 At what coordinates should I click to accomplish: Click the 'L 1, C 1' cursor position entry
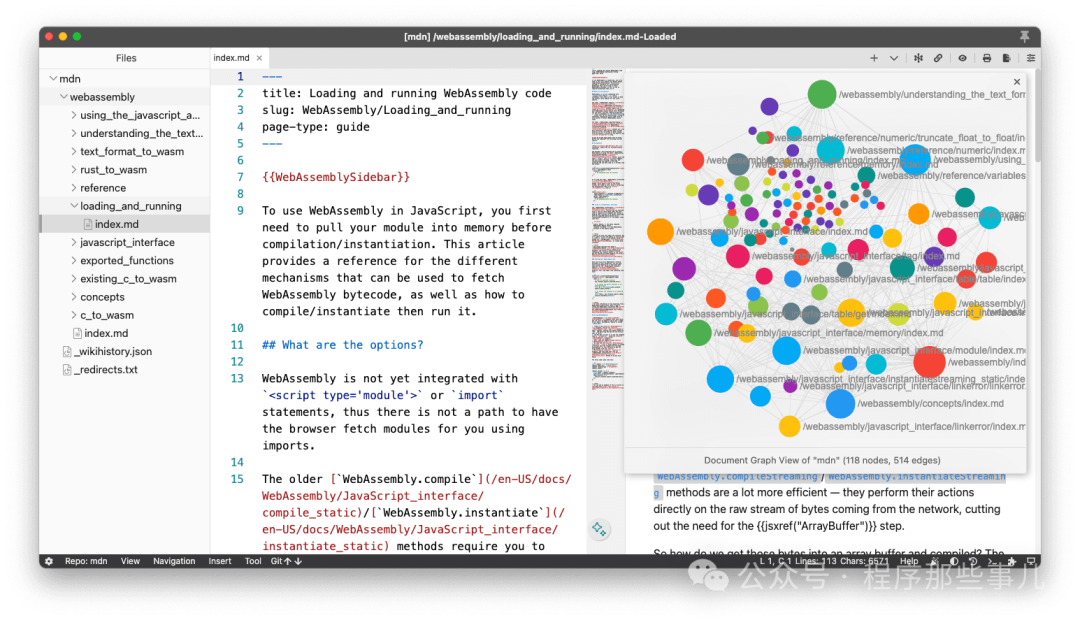click(x=776, y=561)
